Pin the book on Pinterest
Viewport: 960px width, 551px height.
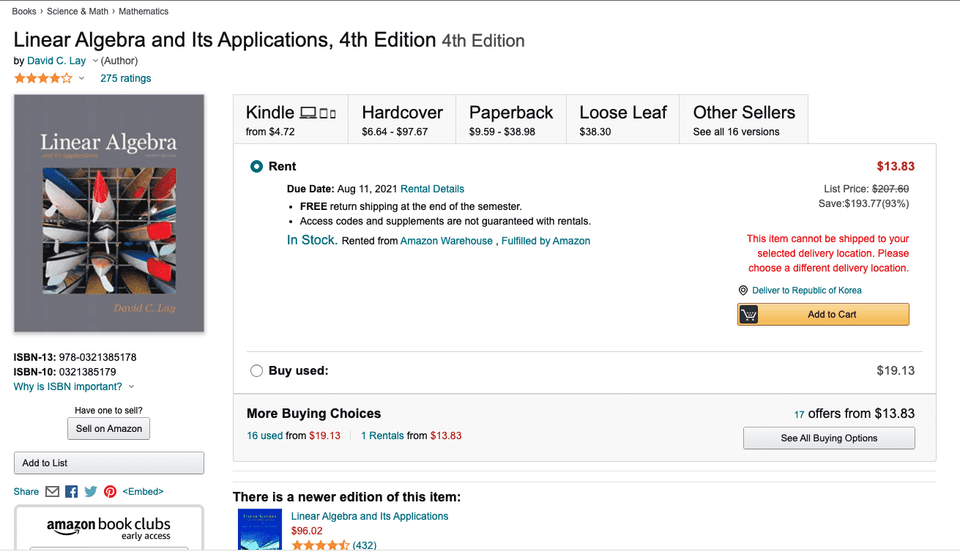click(110, 492)
